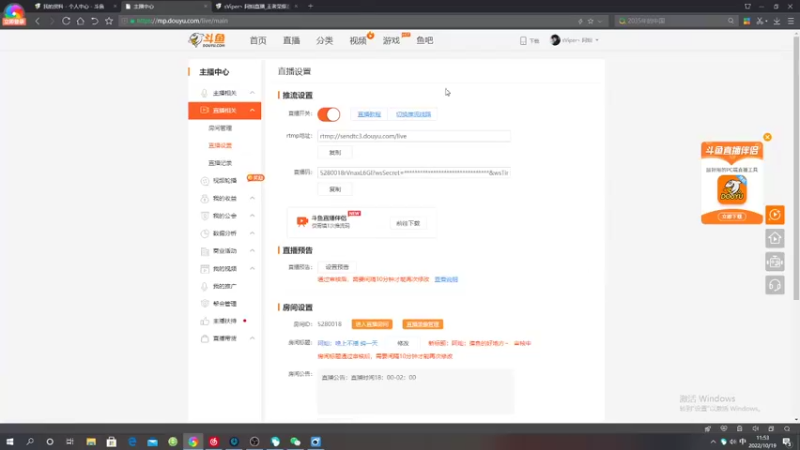Click the mobile download phone icon in header
Image resolution: width=800 pixels, height=450 pixels.
[x=523, y=40]
